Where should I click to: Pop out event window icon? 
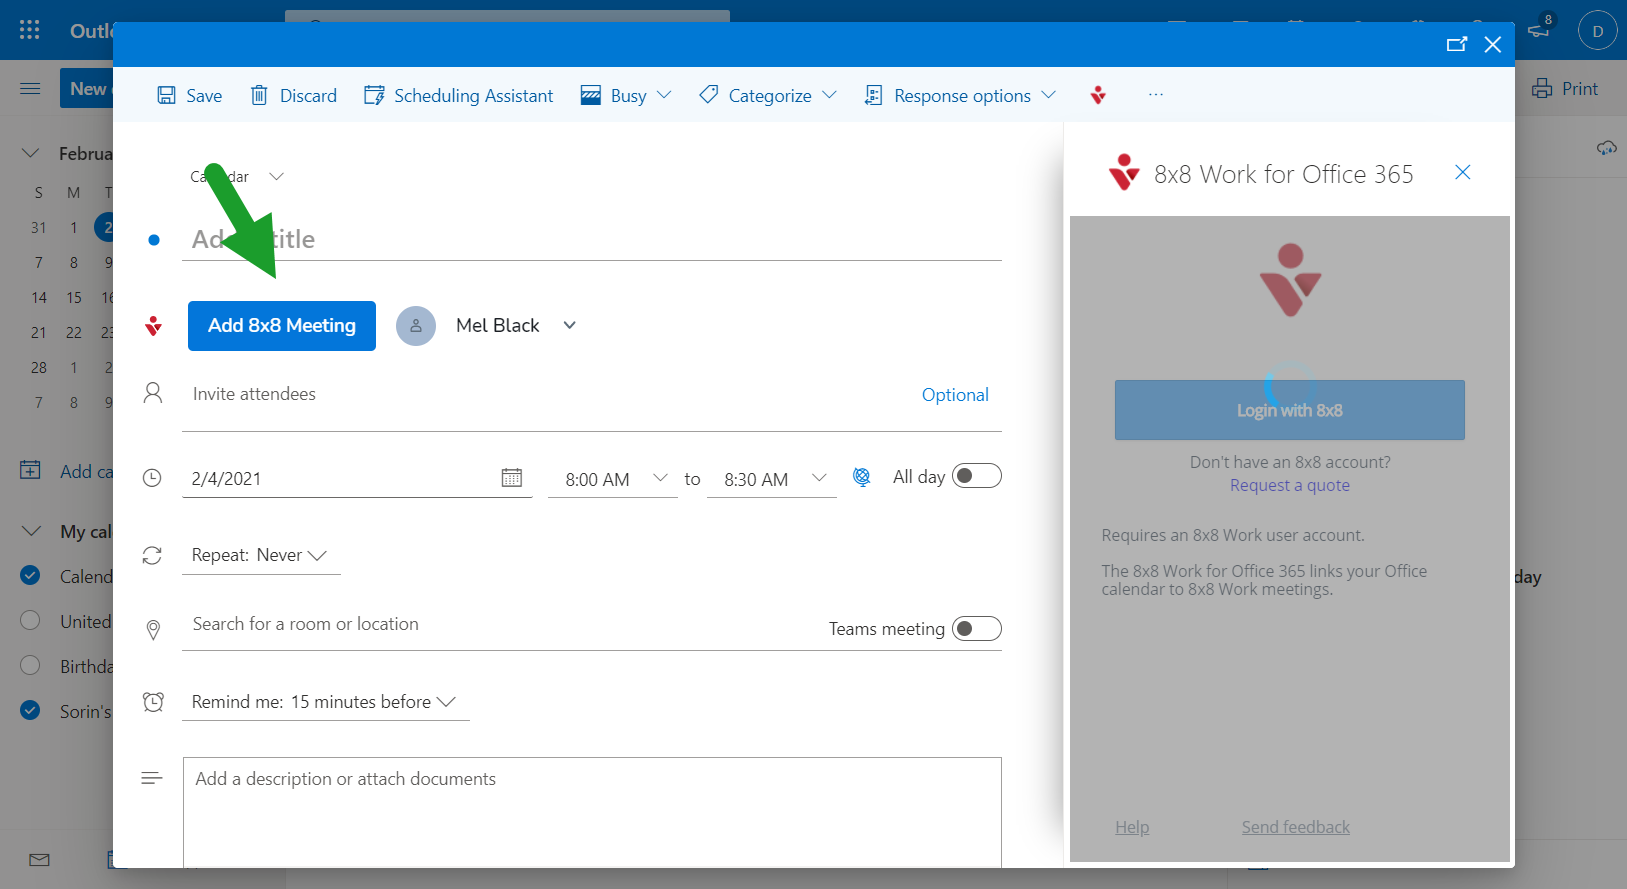pyautogui.click(x=1457, y=44)
